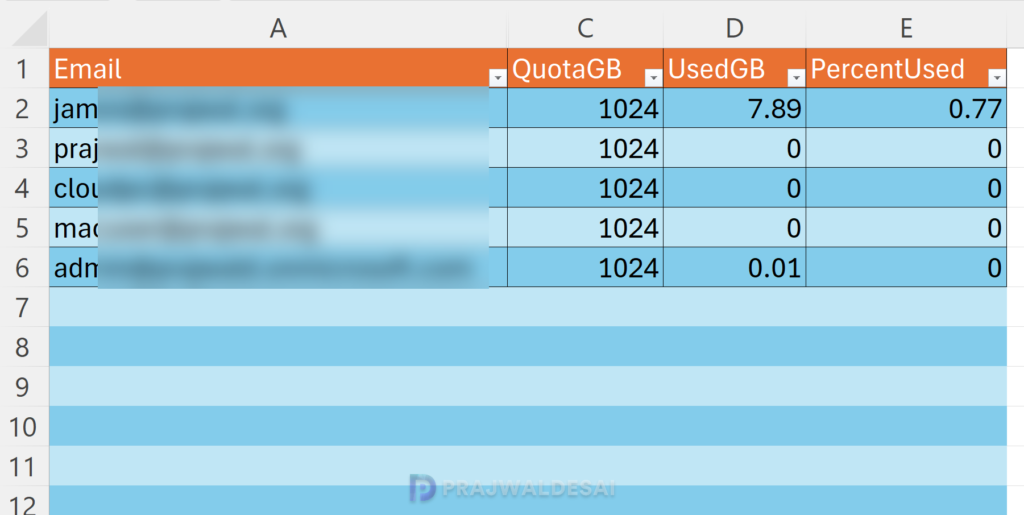Select column D header

pos(735,29)
